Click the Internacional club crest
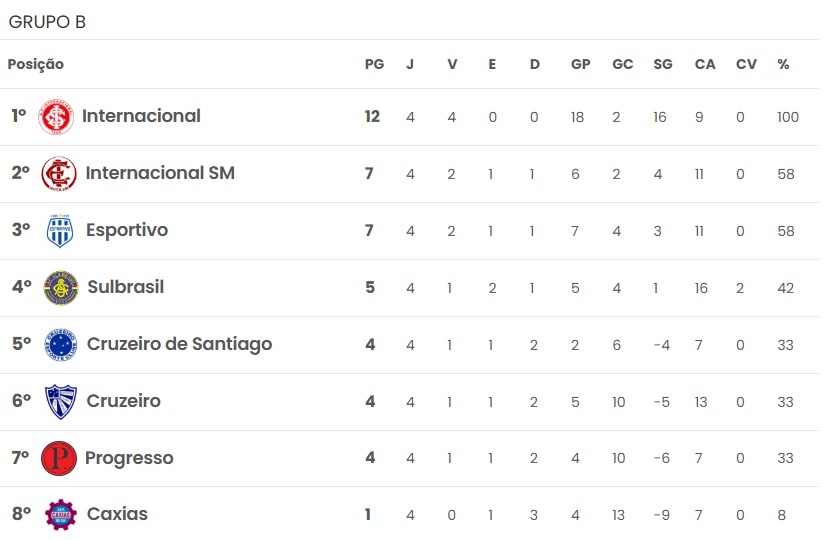Viewport: 824px width, 540px height. [56, 117]
